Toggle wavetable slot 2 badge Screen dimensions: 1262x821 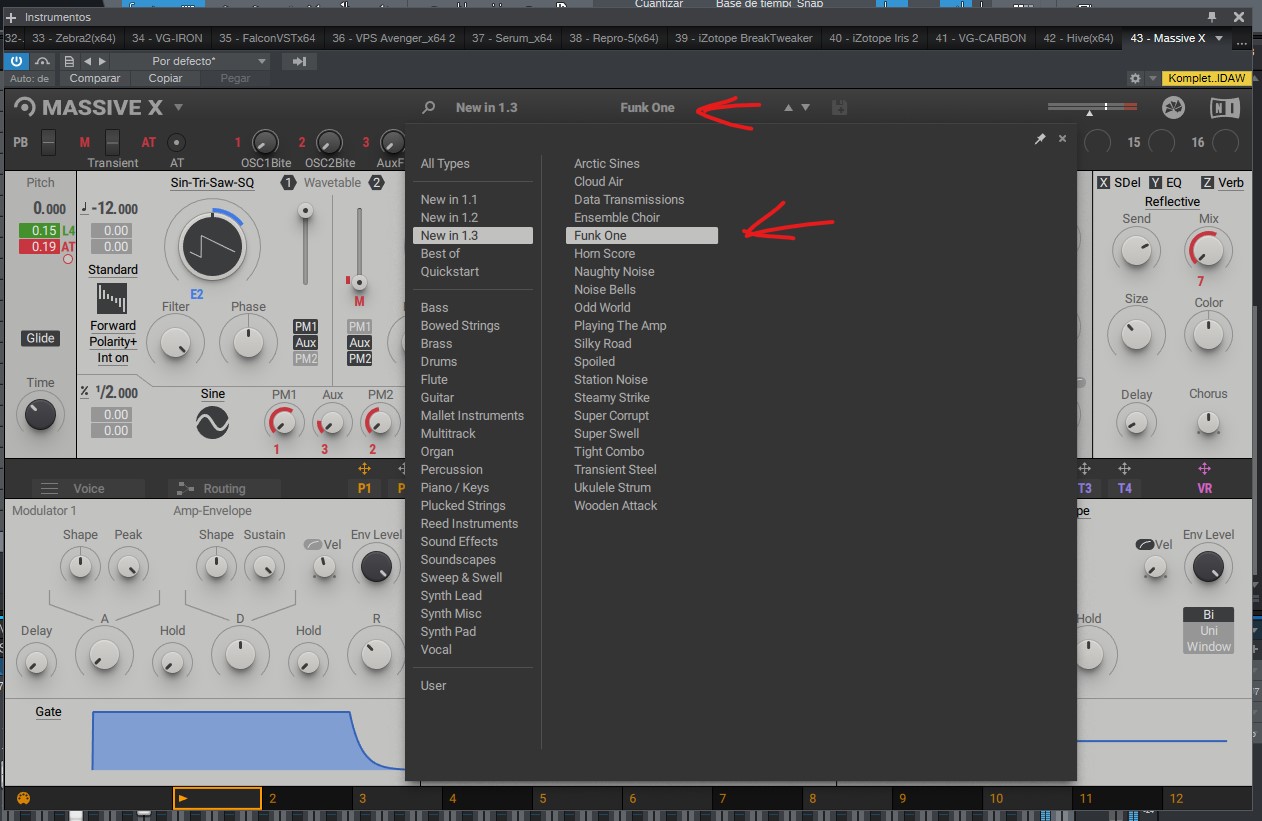coord(376,182)
